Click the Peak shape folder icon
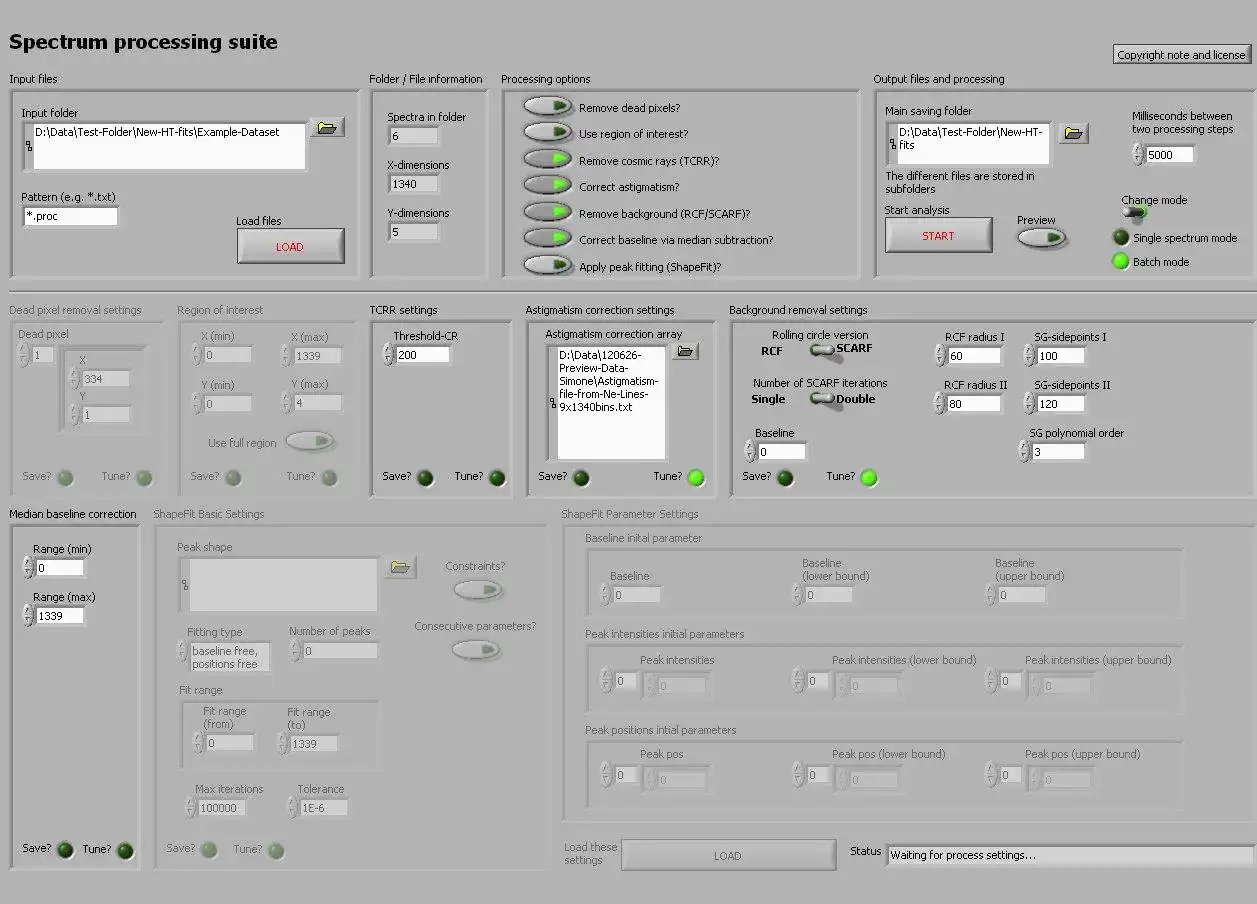 (399, 567)
